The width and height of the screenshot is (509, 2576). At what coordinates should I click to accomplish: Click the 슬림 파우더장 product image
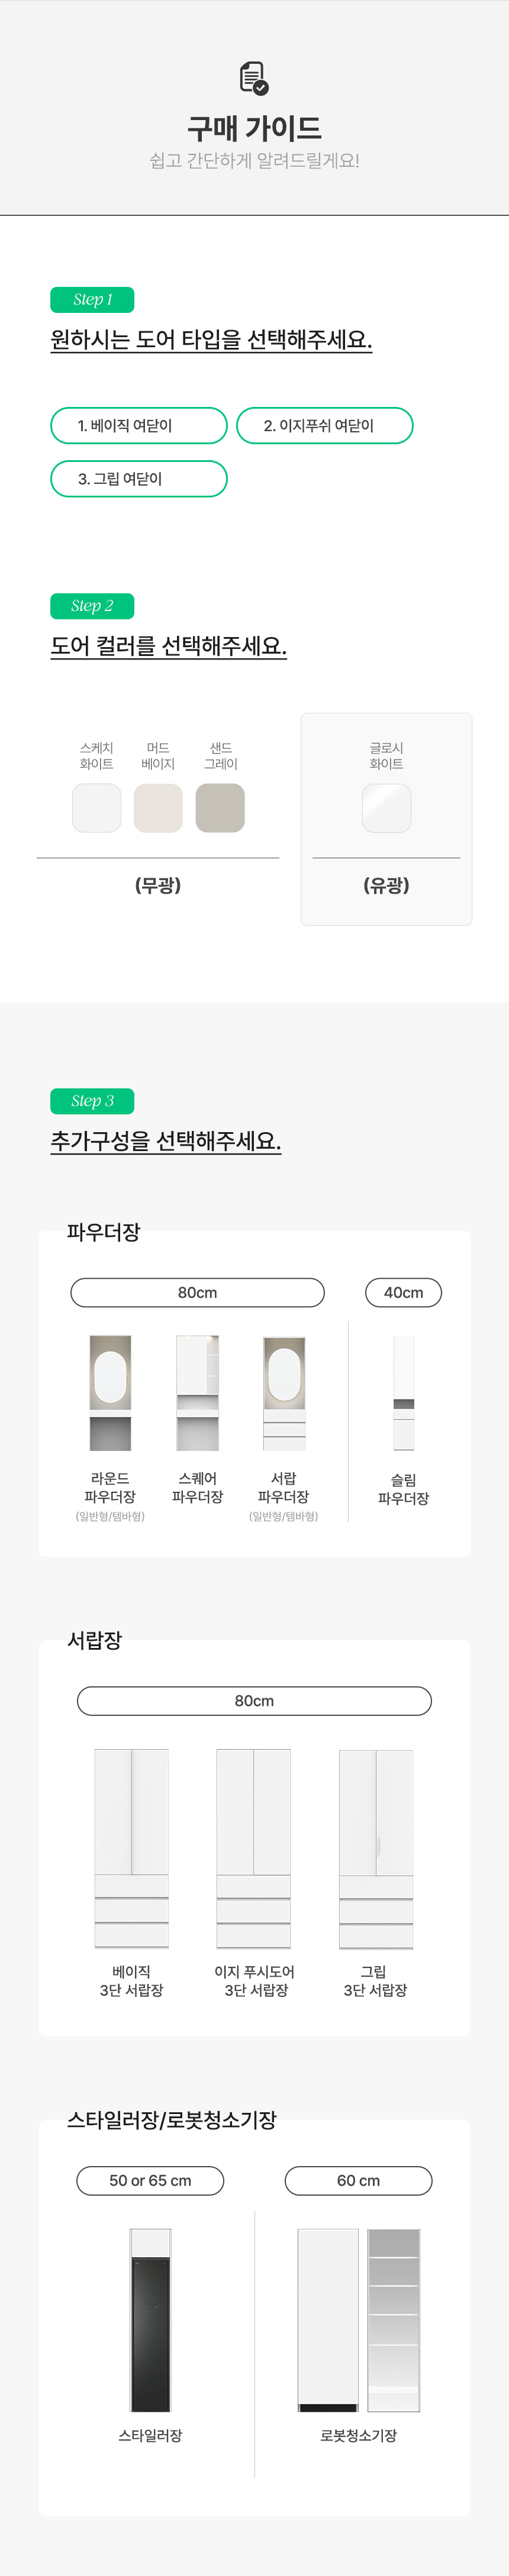click(403, 1393)
